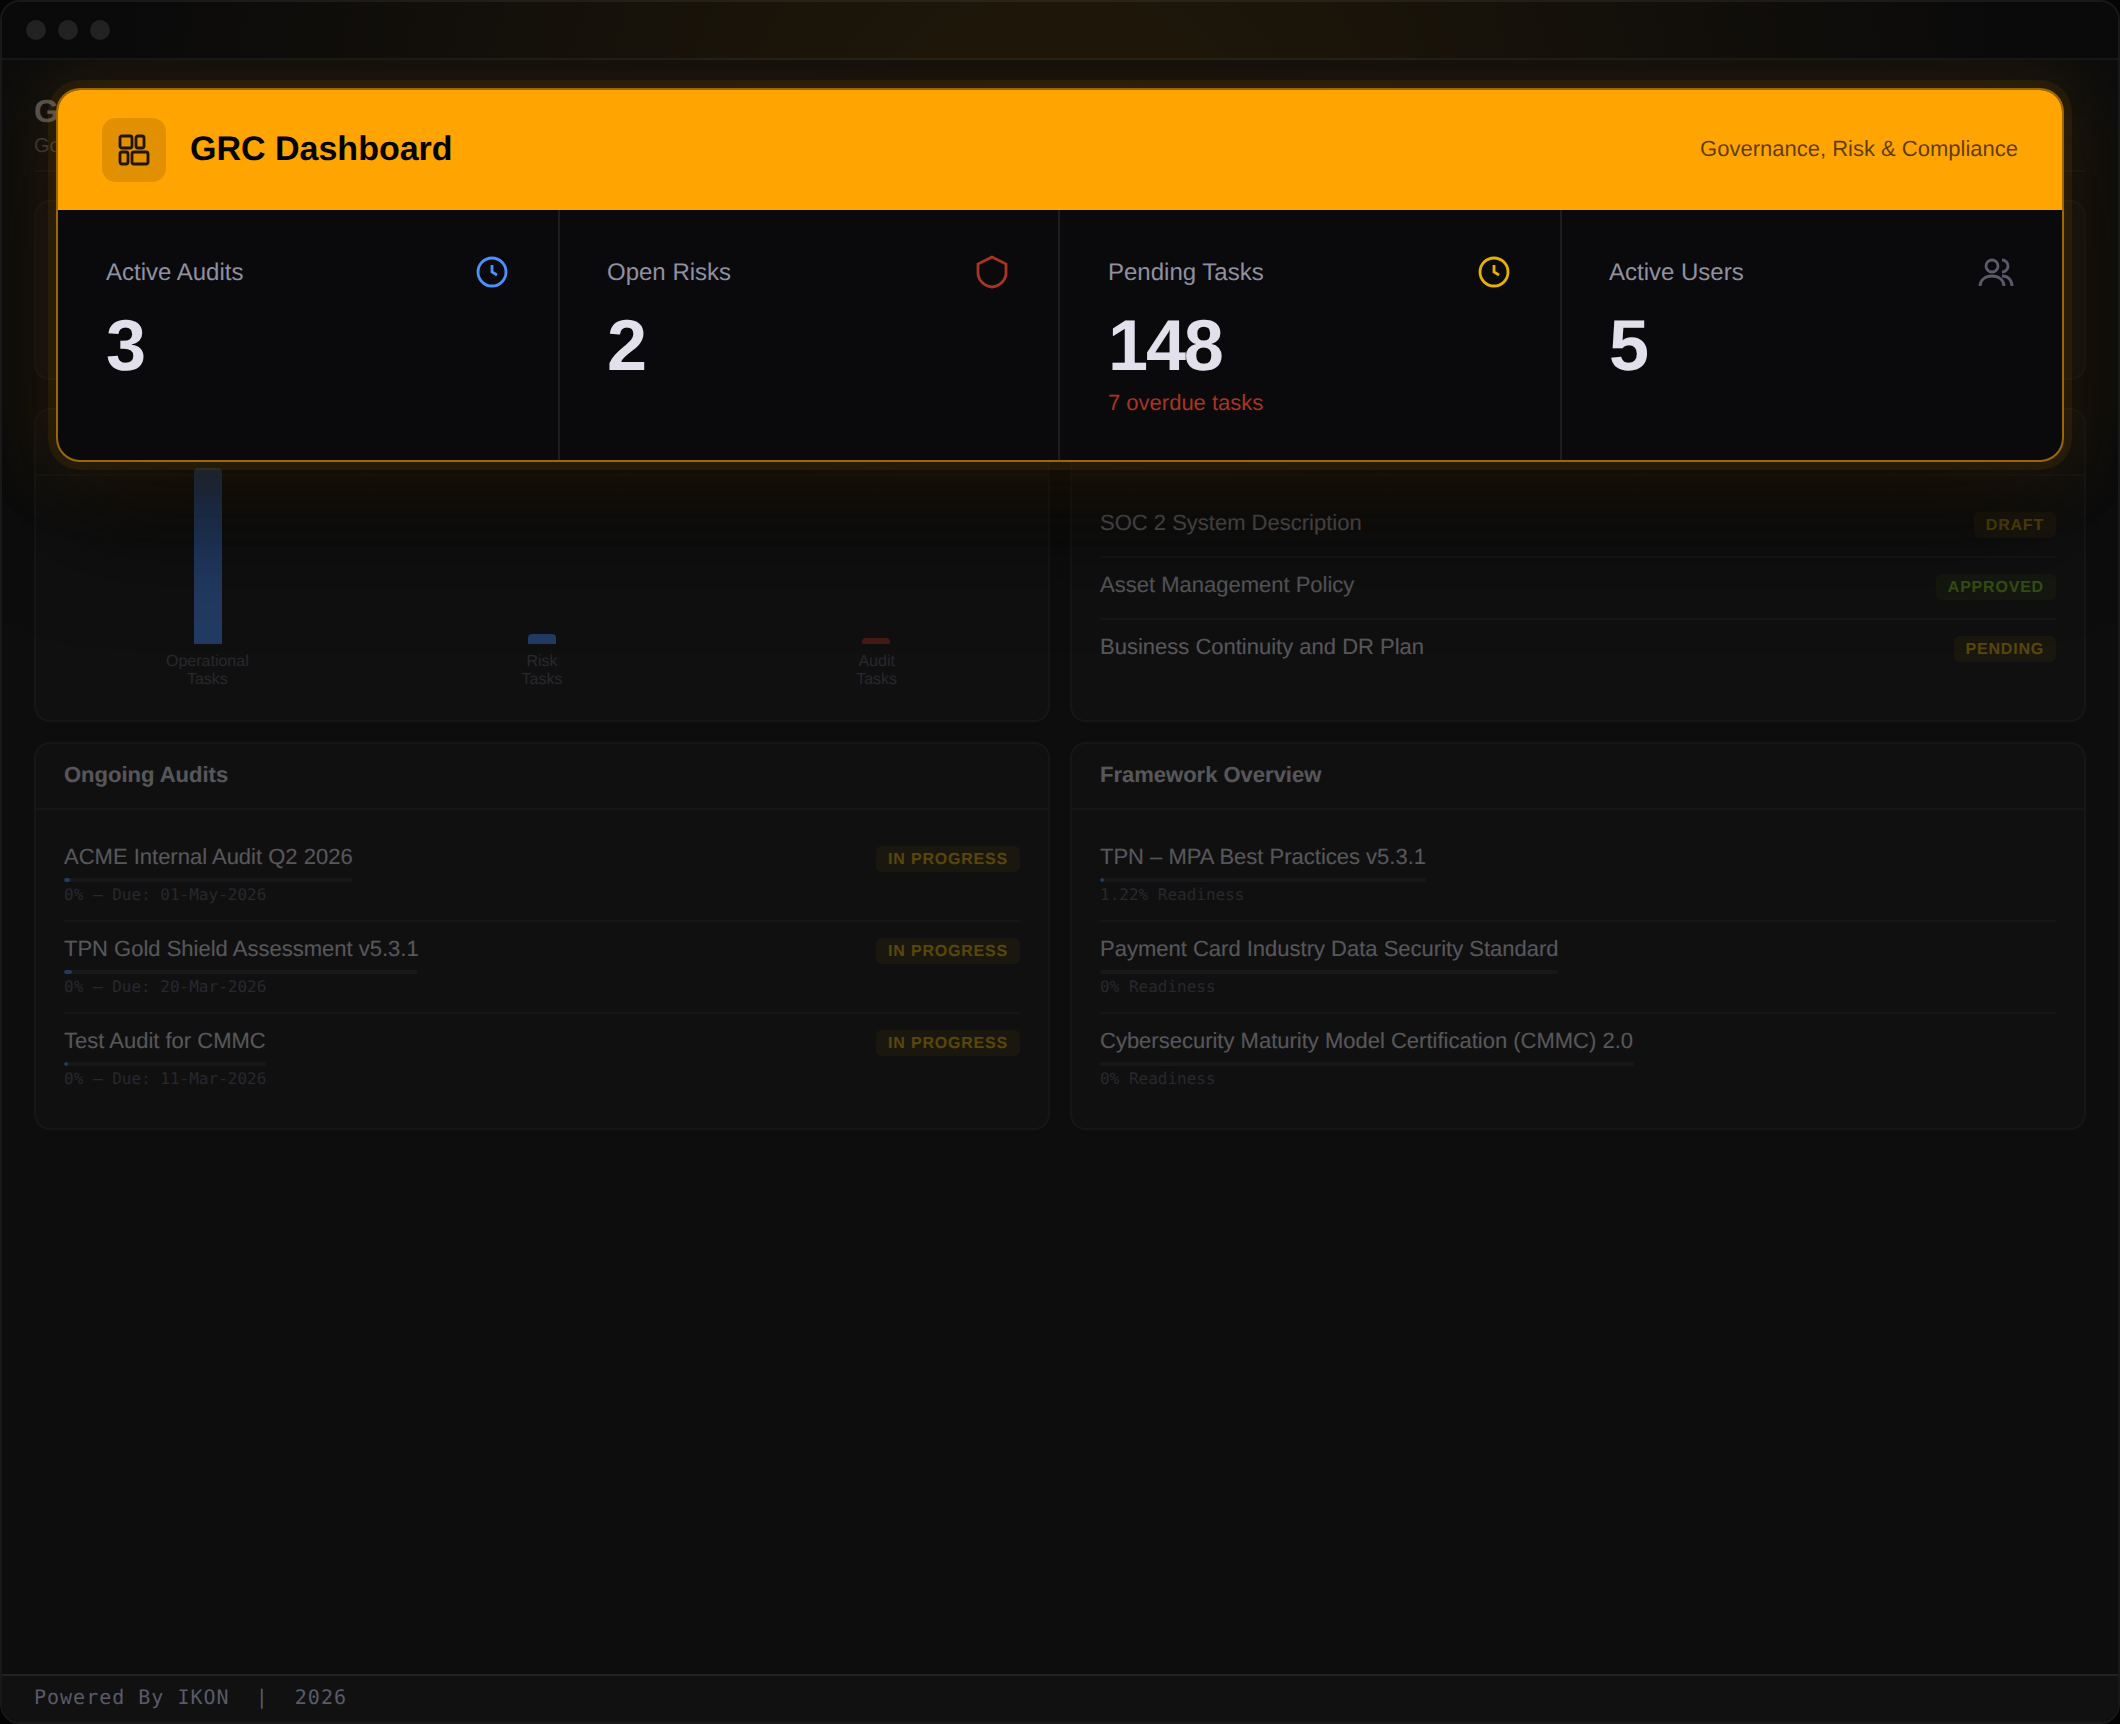
Task: Click the shield icon on Open Risks card
Action: tap(991, 271)
